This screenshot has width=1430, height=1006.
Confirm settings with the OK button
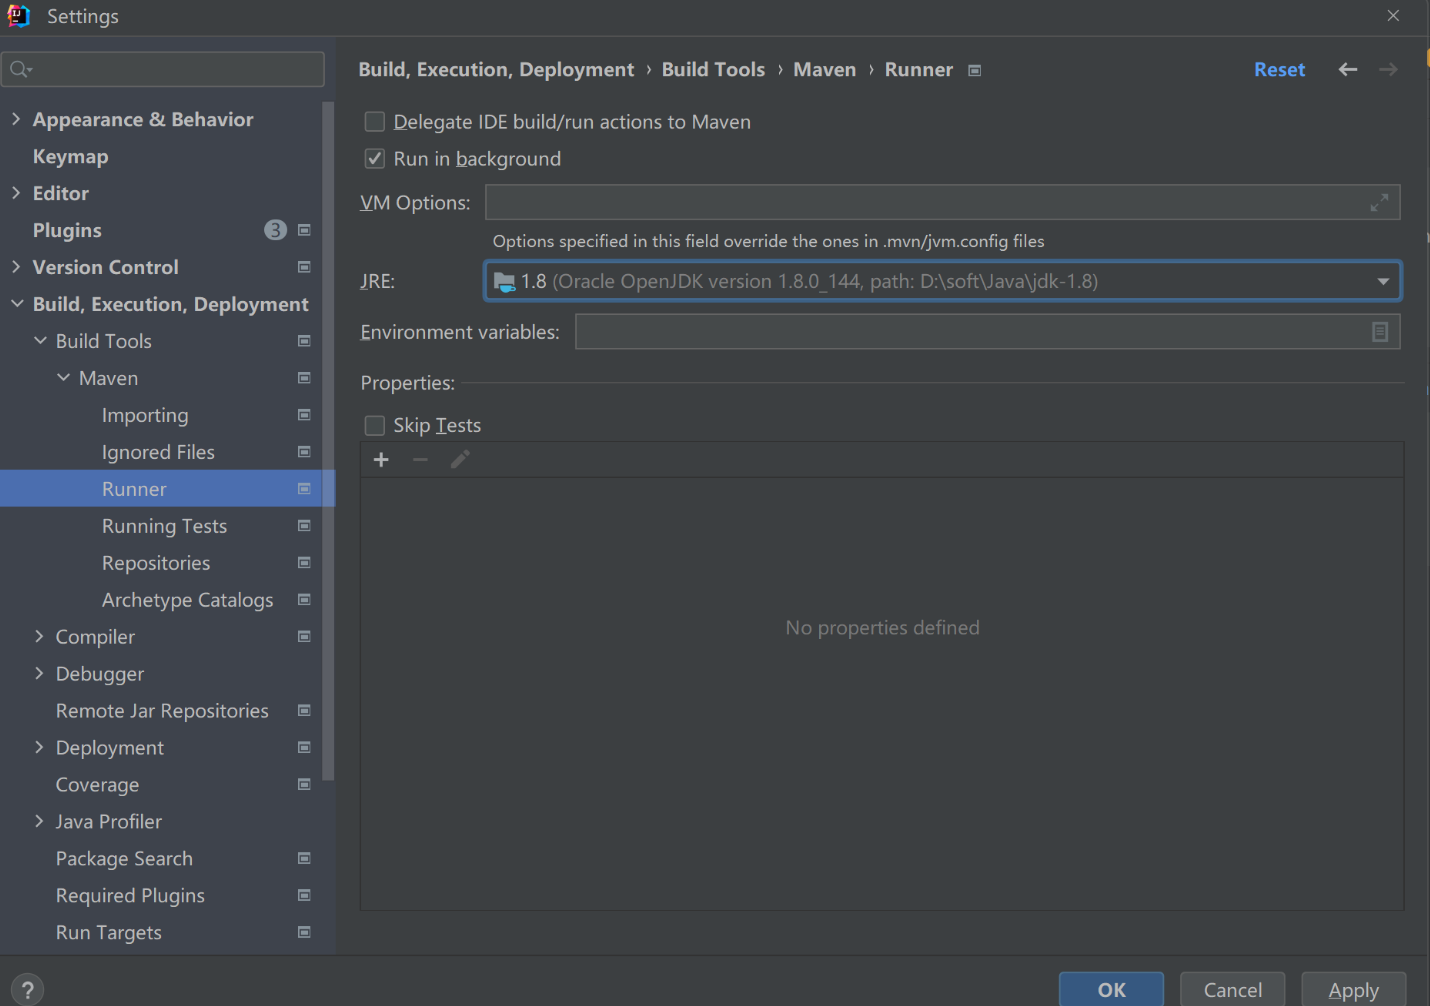point(1111,990)
